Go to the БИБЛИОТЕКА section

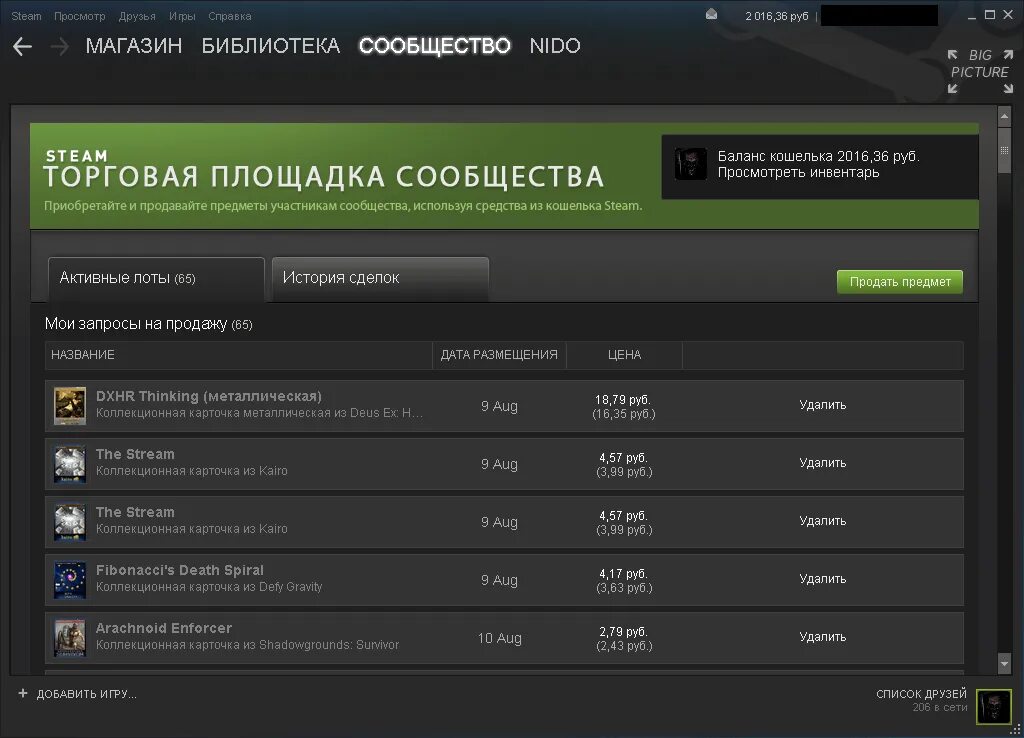[271, 46]
